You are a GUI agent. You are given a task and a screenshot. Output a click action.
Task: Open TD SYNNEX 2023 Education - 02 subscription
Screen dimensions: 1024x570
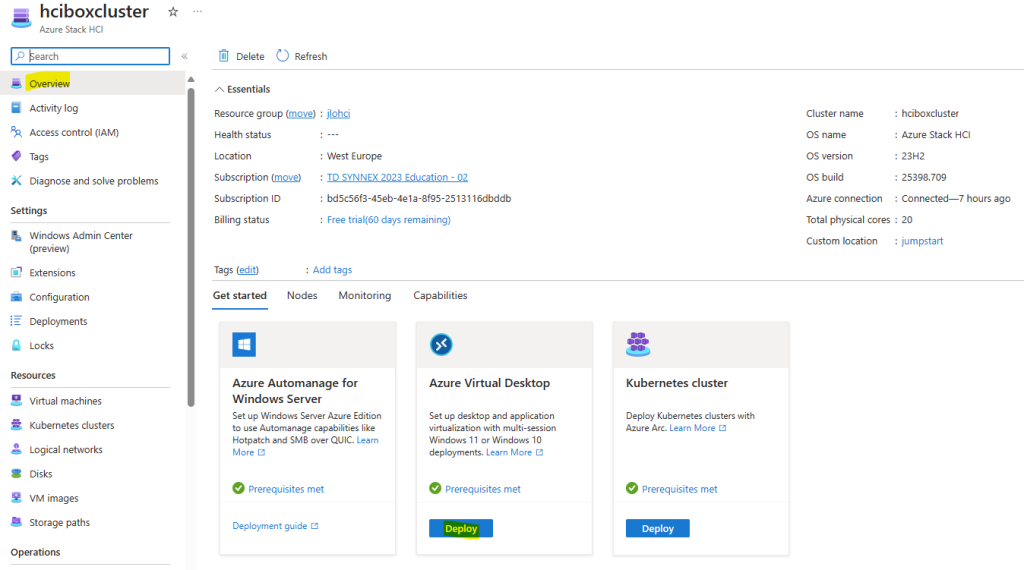(x=397, y=178)
